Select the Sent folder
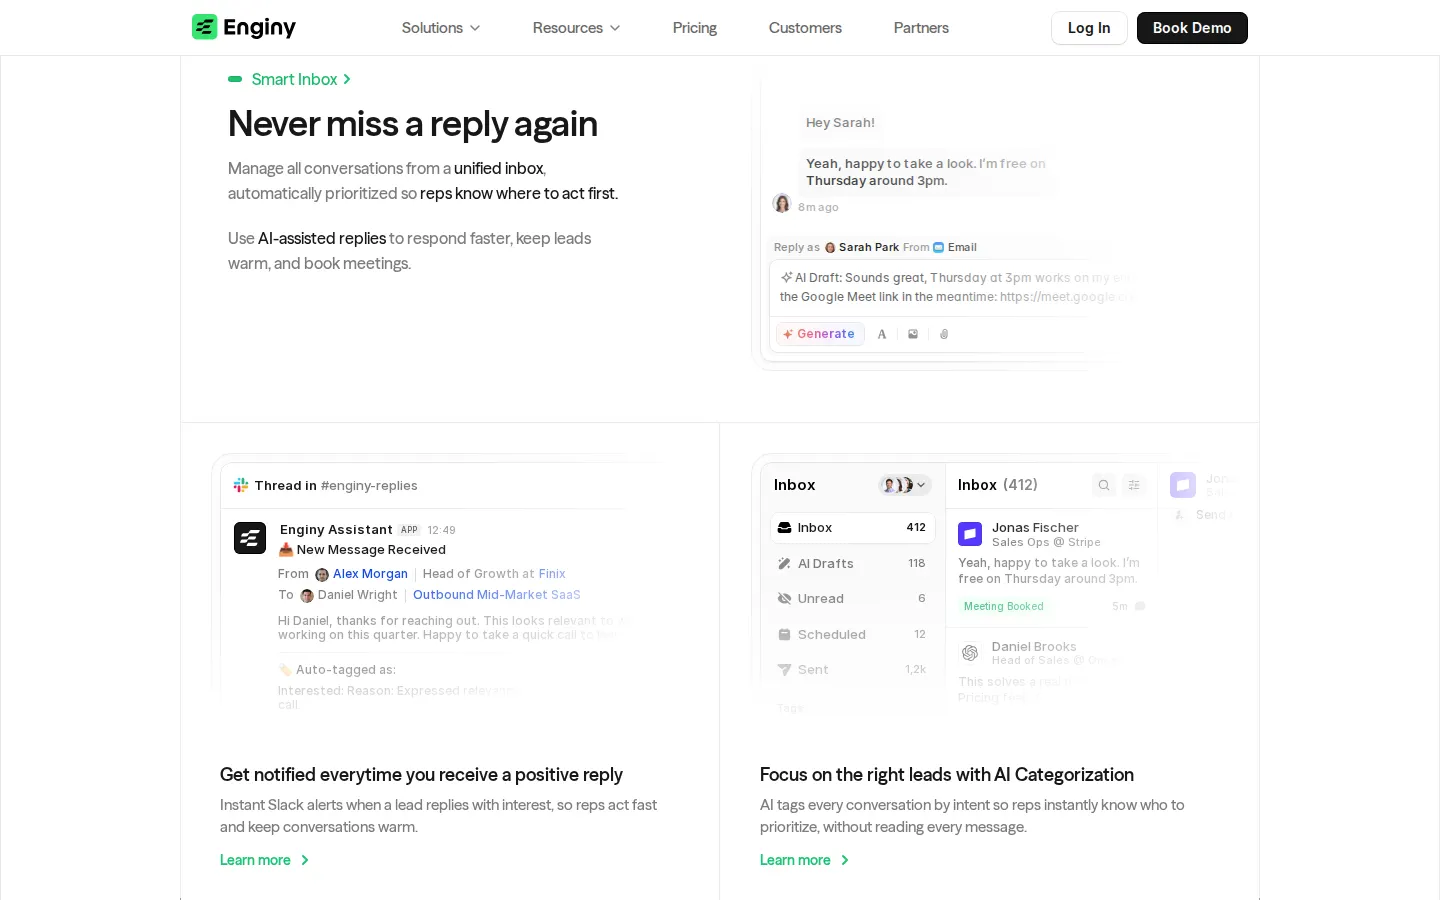This screenshot has width=1440, height=900. [852, 670]
